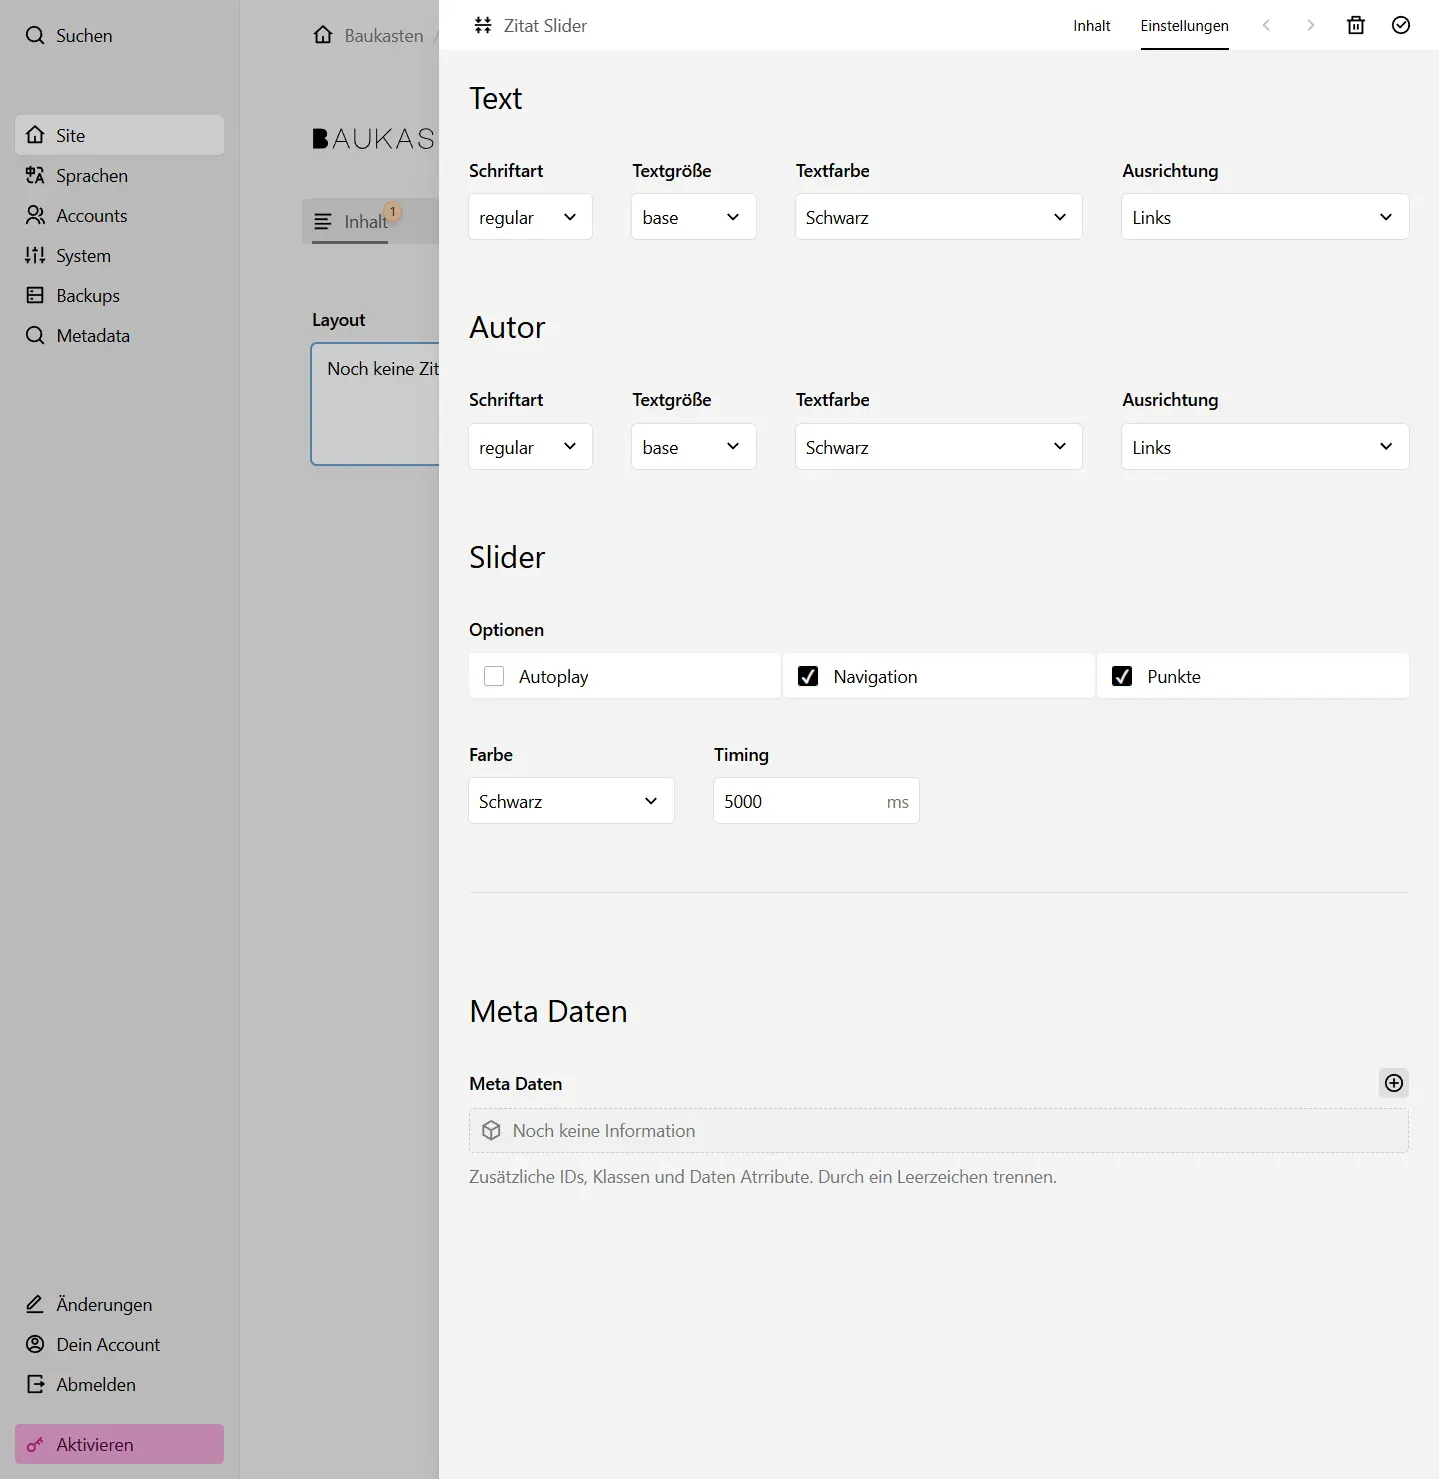The height and width of the screenshot is (1479, 1439).
Task: Disable the Navigation option
Action: (x=807, y=676)
